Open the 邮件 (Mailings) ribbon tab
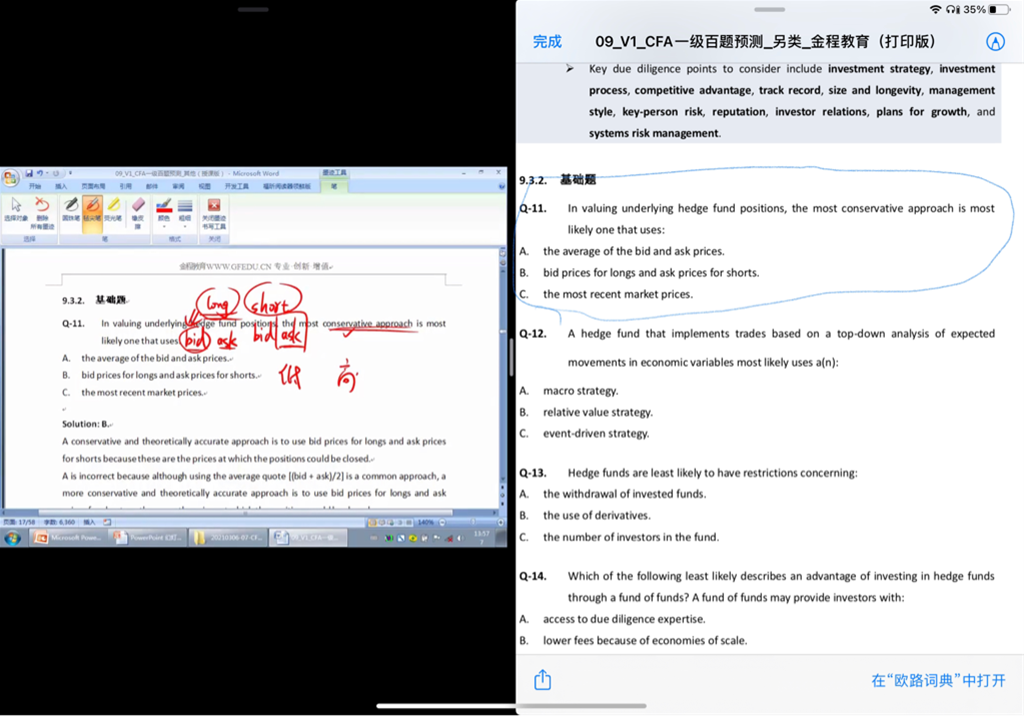 [x=152, y=186]
